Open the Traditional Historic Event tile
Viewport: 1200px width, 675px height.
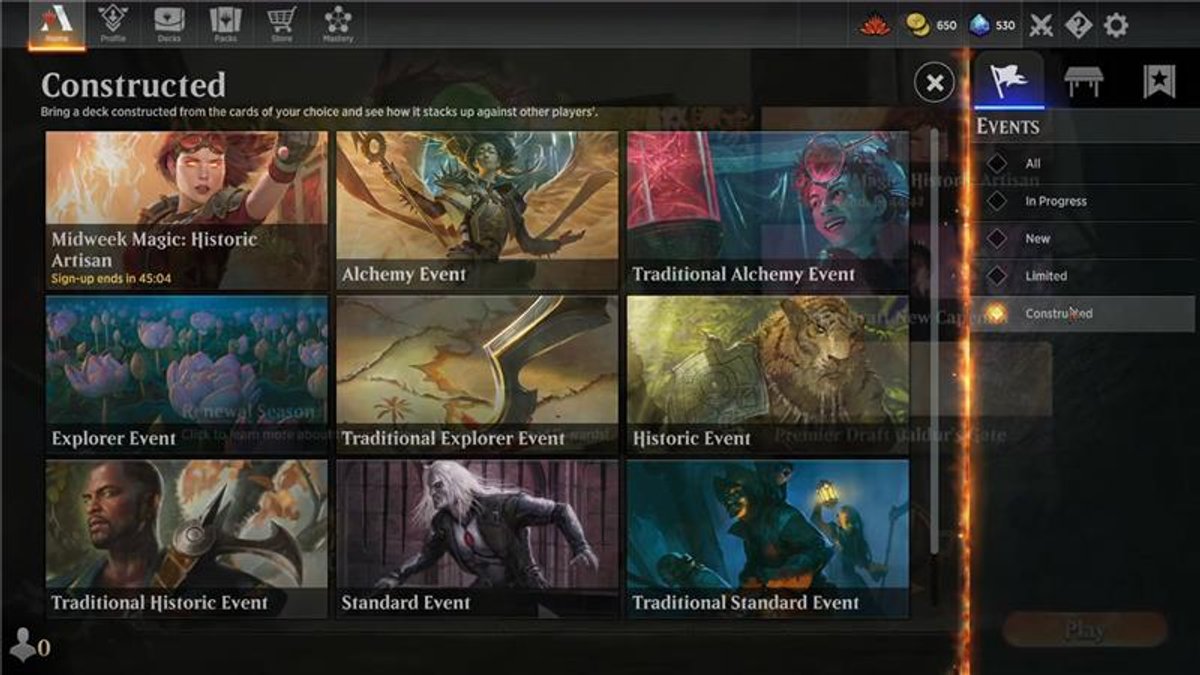point(186,538)
